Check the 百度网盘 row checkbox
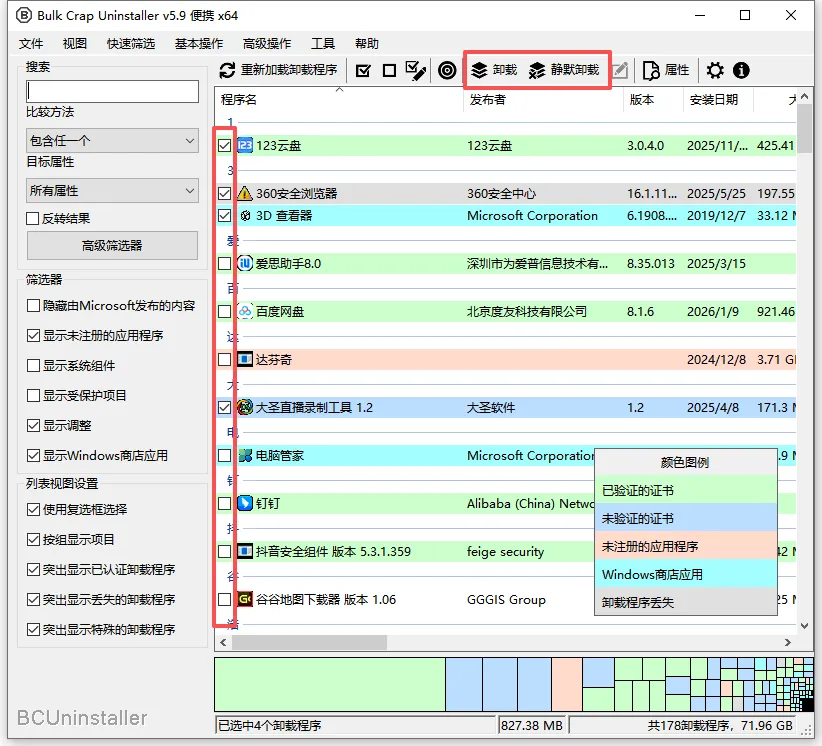 (x=224, y=311)
